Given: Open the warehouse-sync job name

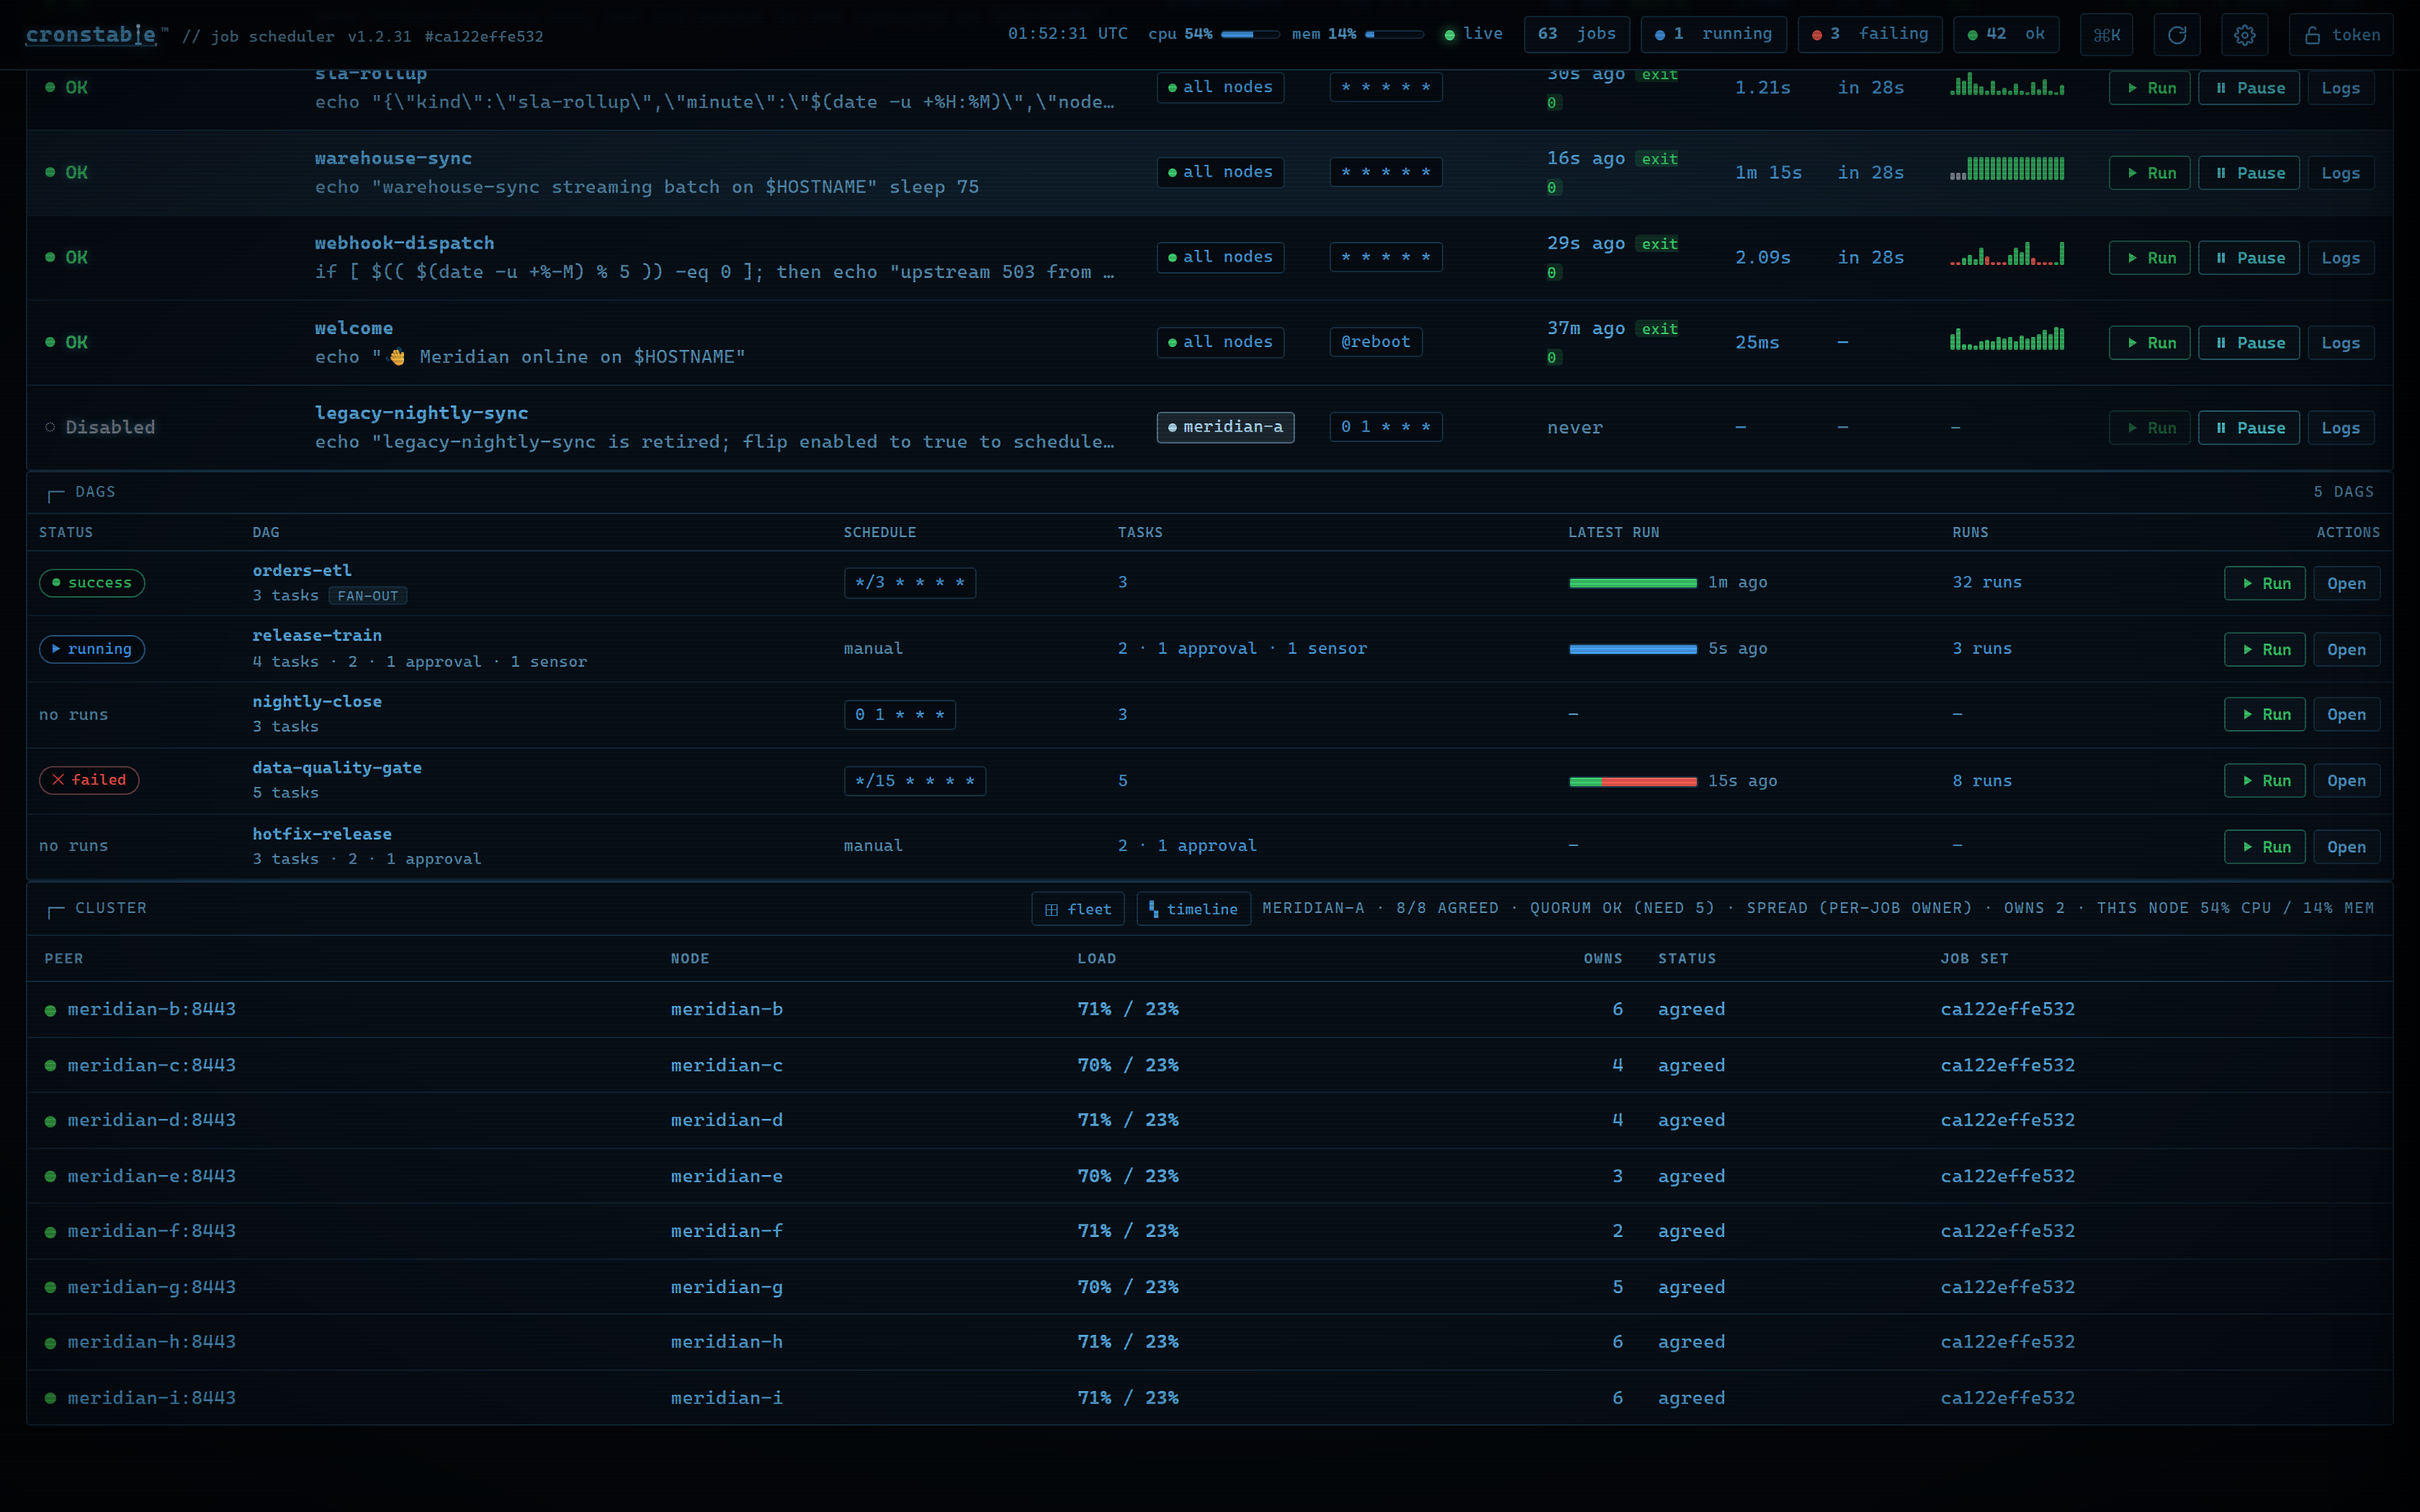Looking at the screenshot, I should click(393, 158).
